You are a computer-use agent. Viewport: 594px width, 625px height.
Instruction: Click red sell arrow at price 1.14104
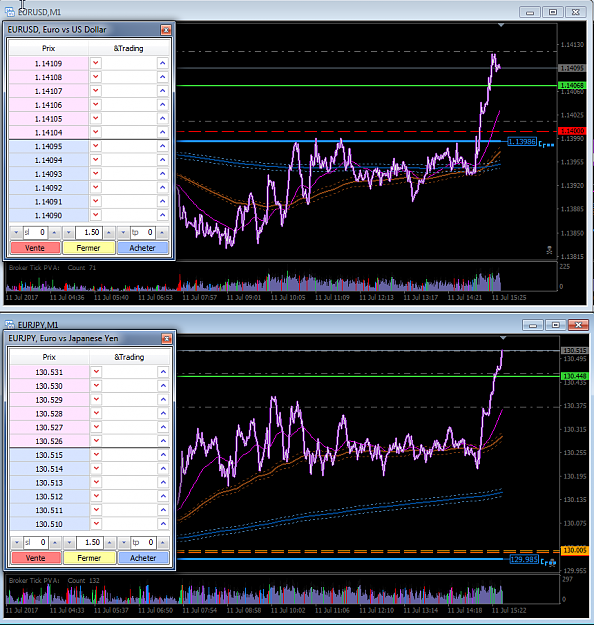96,132
